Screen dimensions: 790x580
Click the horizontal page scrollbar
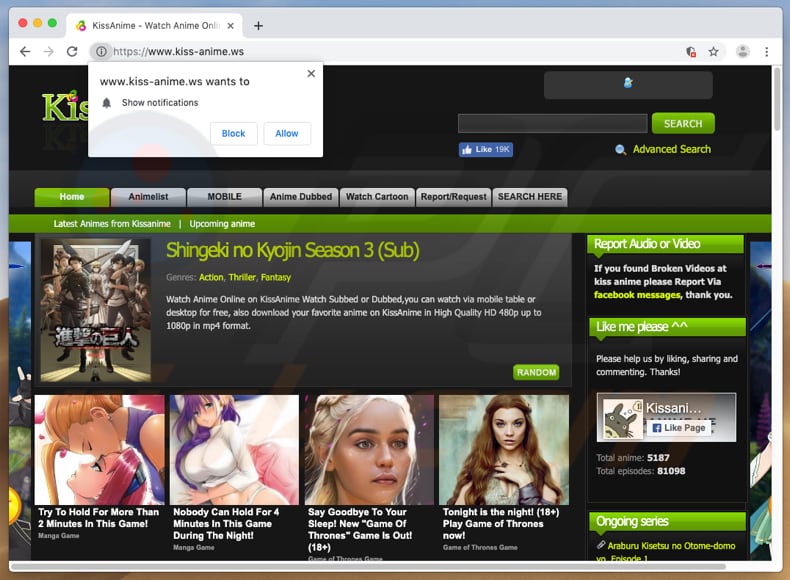(369, 566)
